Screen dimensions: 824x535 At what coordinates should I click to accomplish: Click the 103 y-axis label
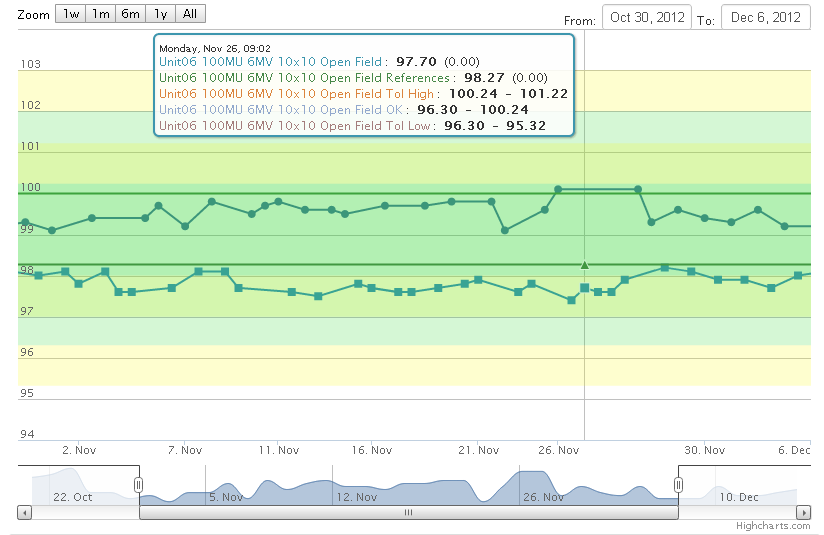30,64
